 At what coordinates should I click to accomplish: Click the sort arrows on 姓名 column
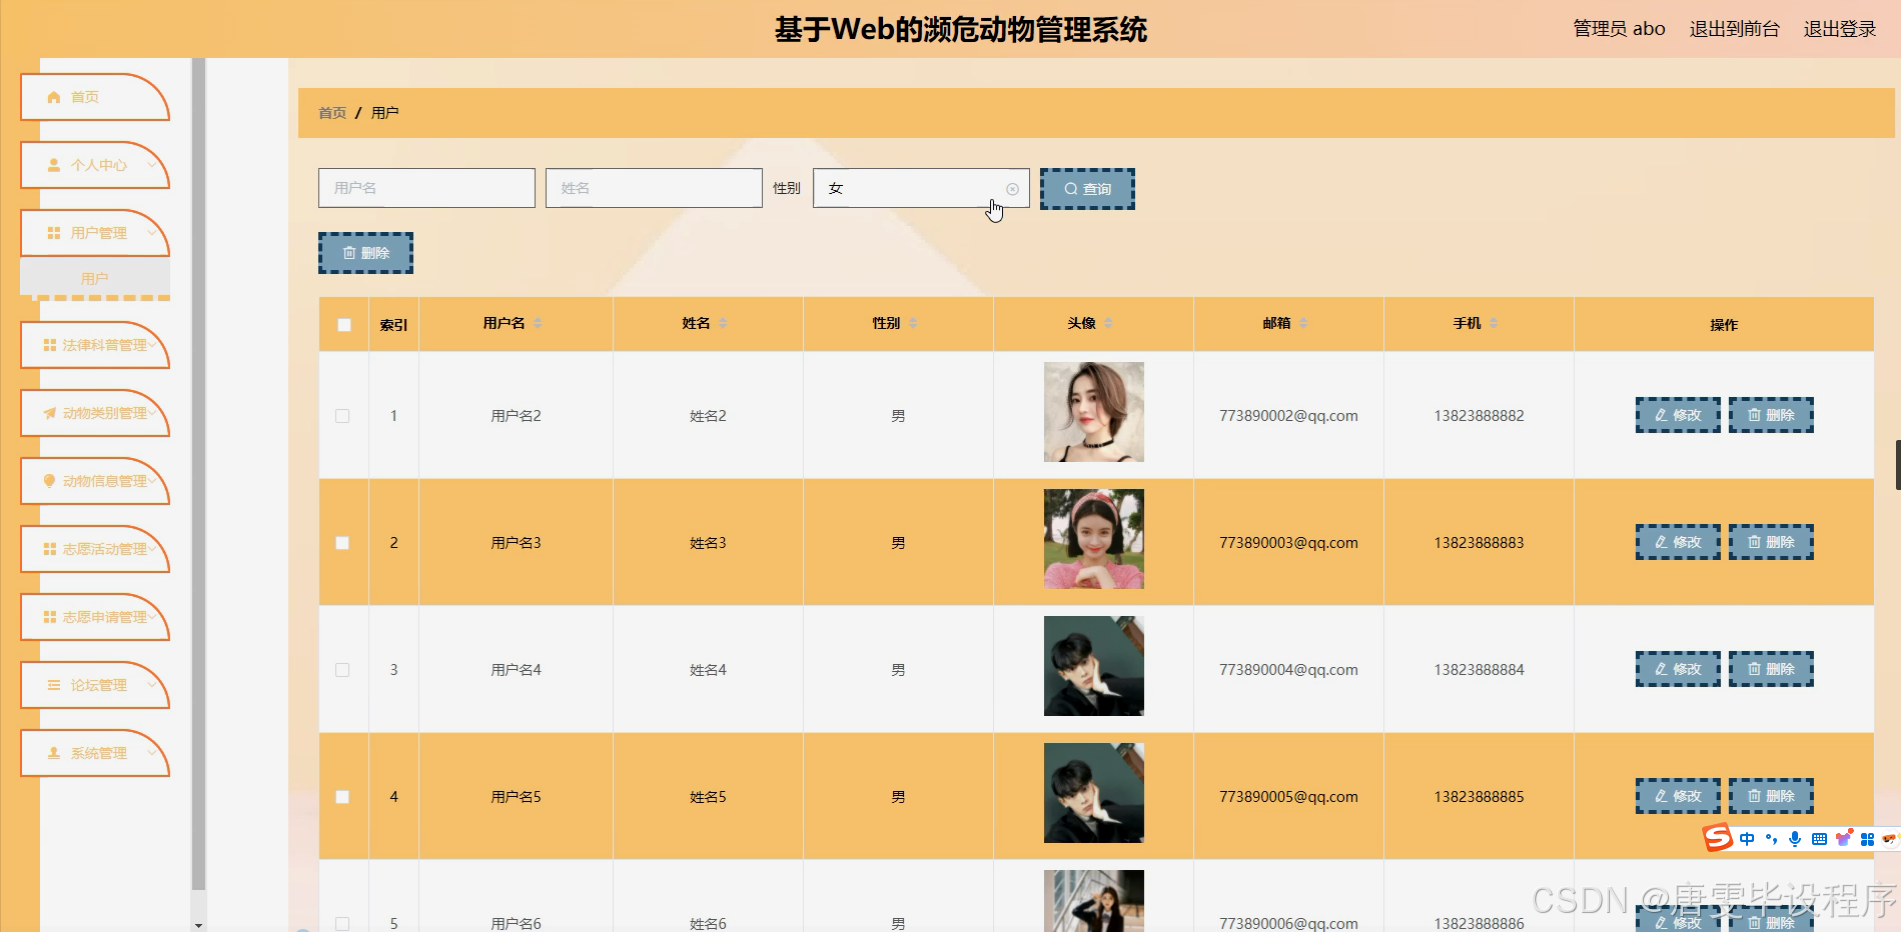coord(723,323)
